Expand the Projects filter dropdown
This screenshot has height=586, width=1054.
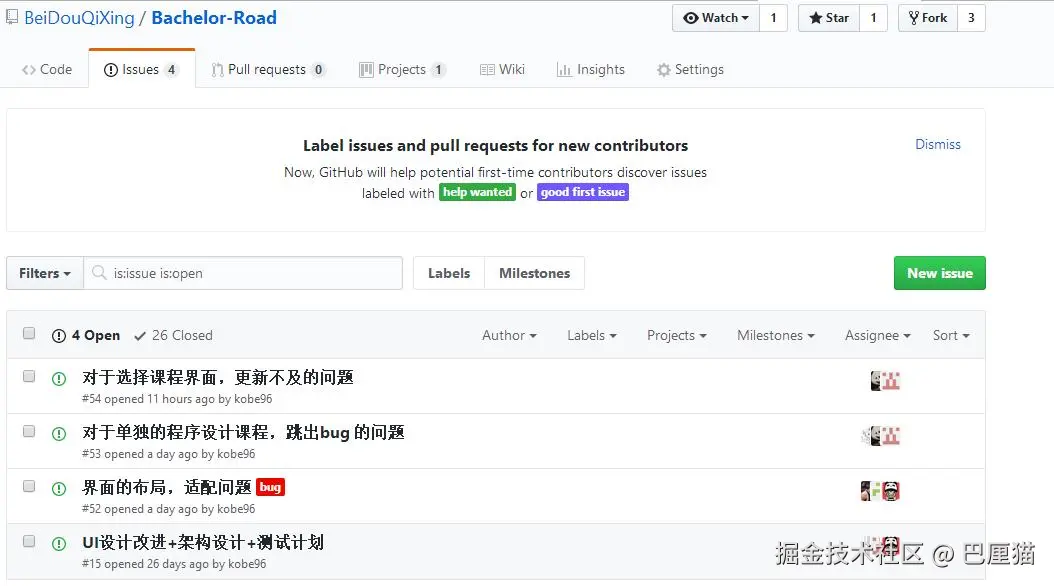pyautogui.click(x=676, y=335)
